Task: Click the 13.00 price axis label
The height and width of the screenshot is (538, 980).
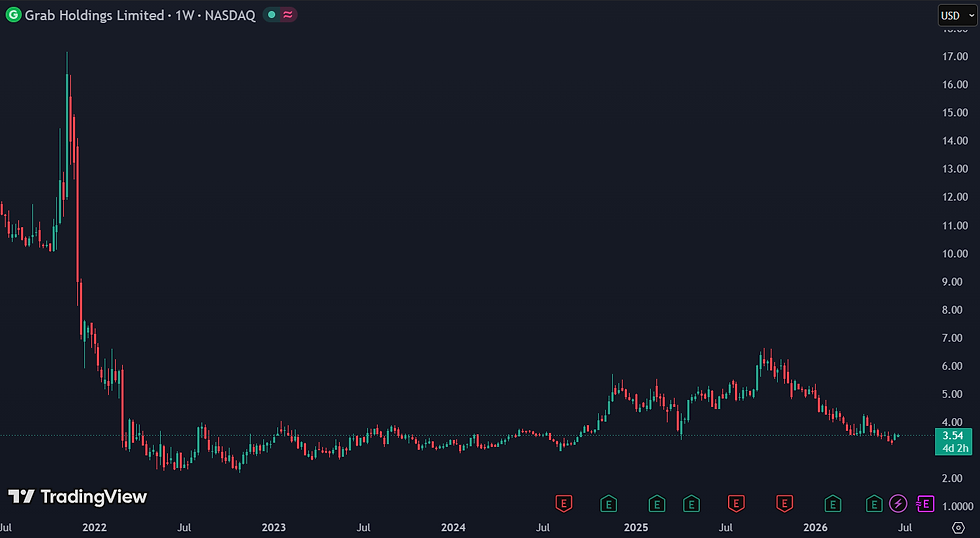Action: 955,169
